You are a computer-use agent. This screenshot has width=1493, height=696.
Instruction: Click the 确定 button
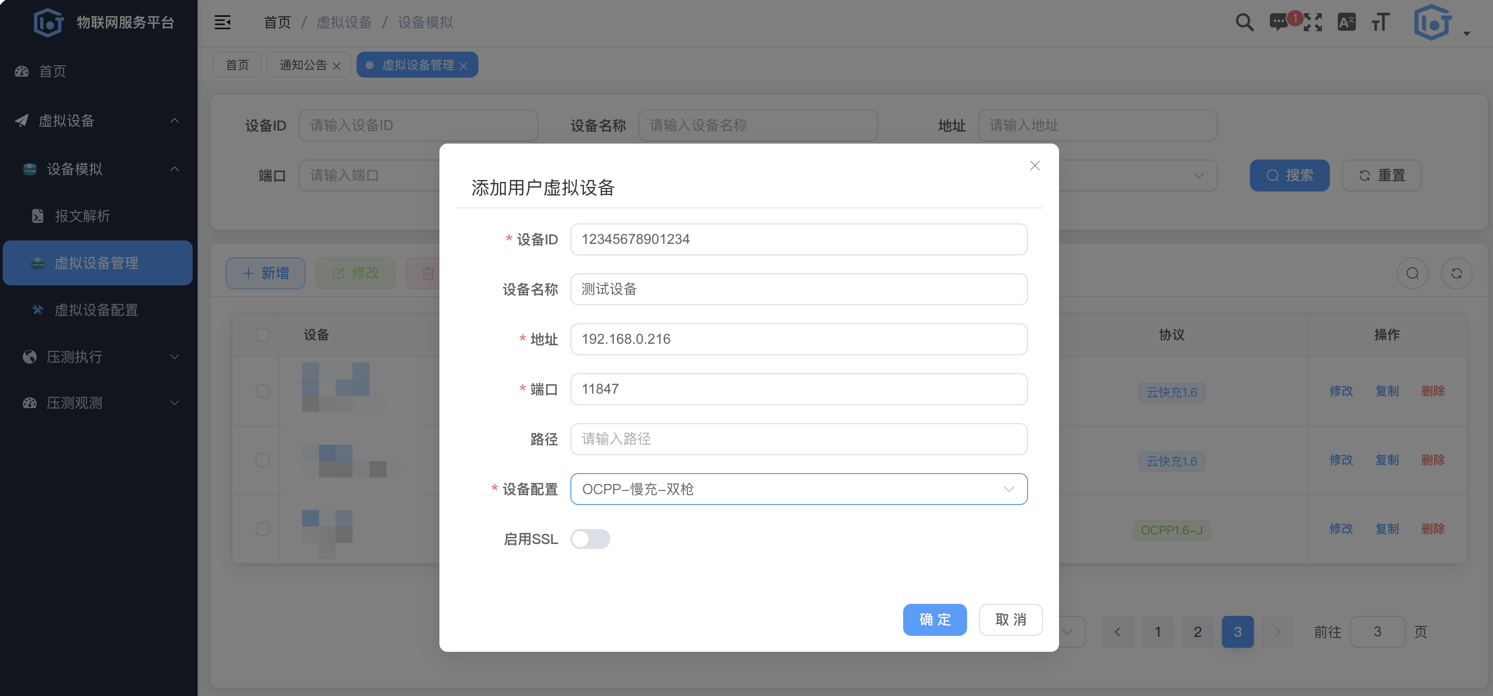coord(935,620)
